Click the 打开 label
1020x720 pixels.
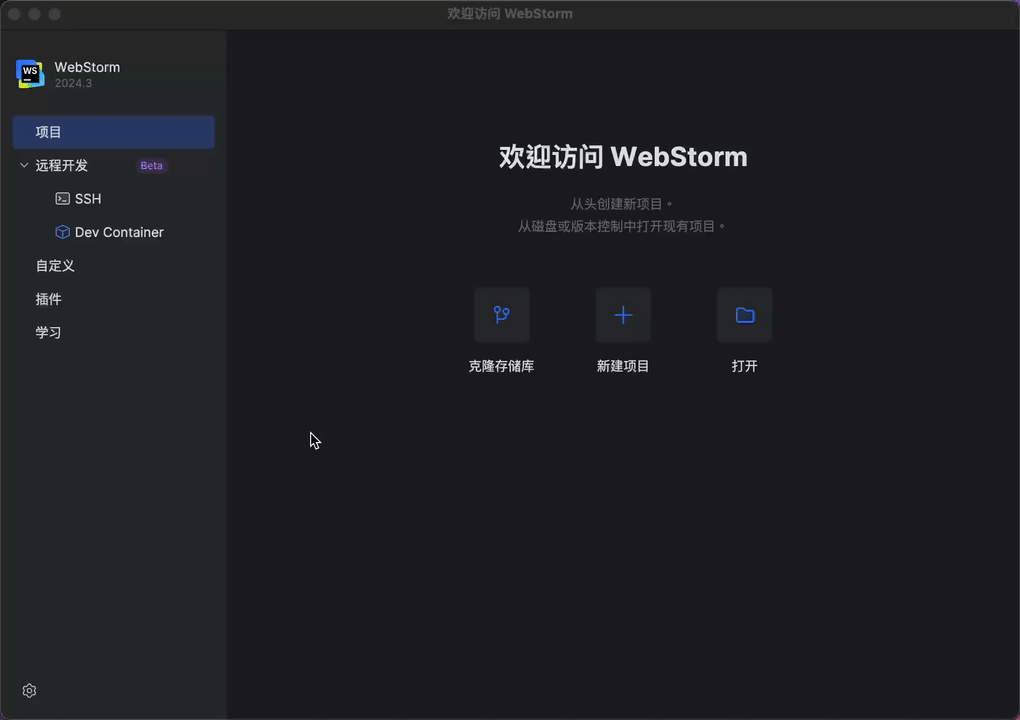tap(745, 366)
